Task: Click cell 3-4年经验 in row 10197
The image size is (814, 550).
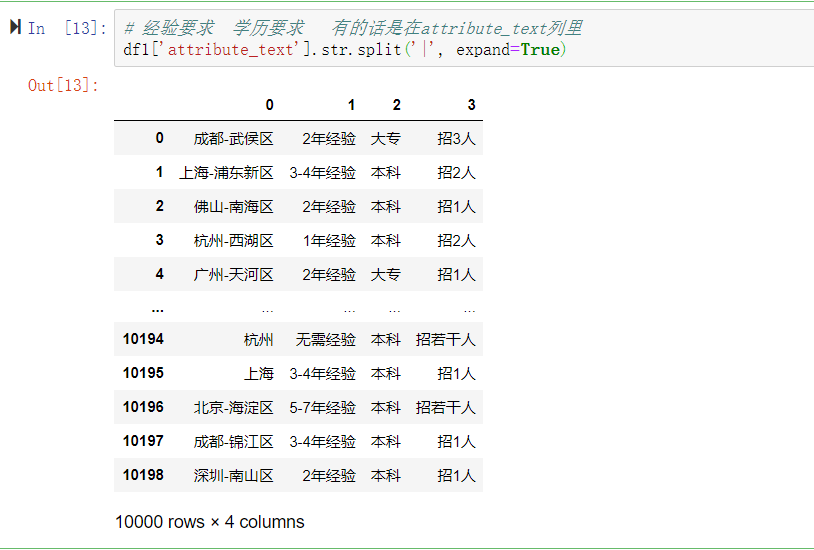Action: tap(322, 441)
